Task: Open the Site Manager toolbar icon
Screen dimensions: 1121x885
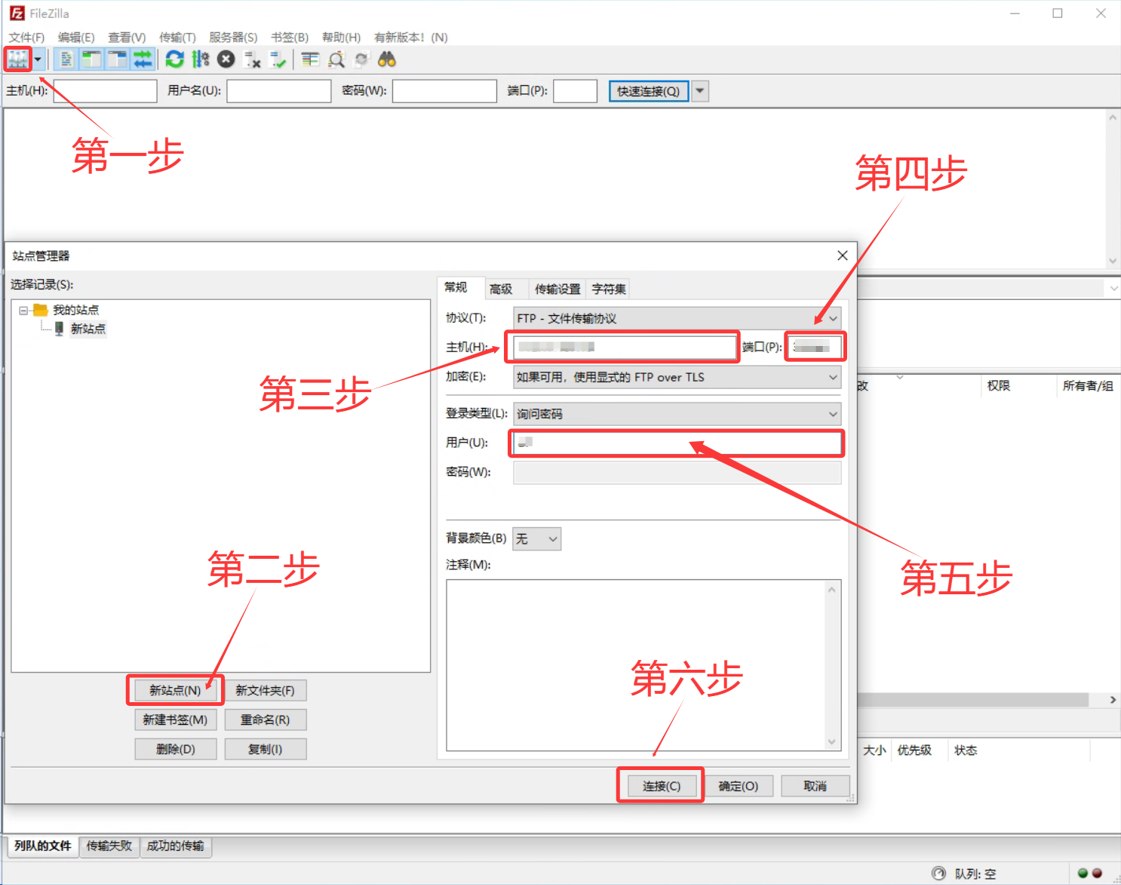Action: (x=18, y=59)
